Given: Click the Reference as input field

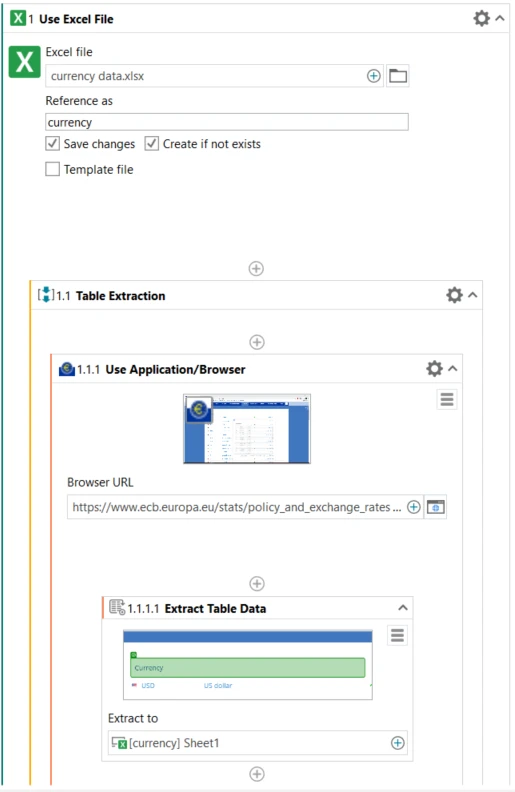Looking at the screenshot, I should [227, 122].
